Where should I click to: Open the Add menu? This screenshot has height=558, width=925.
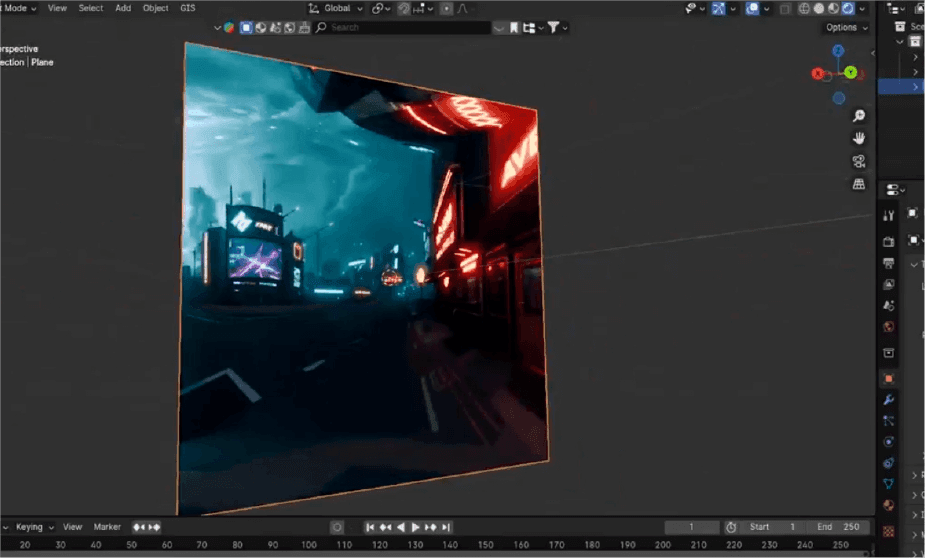(123, 8)
